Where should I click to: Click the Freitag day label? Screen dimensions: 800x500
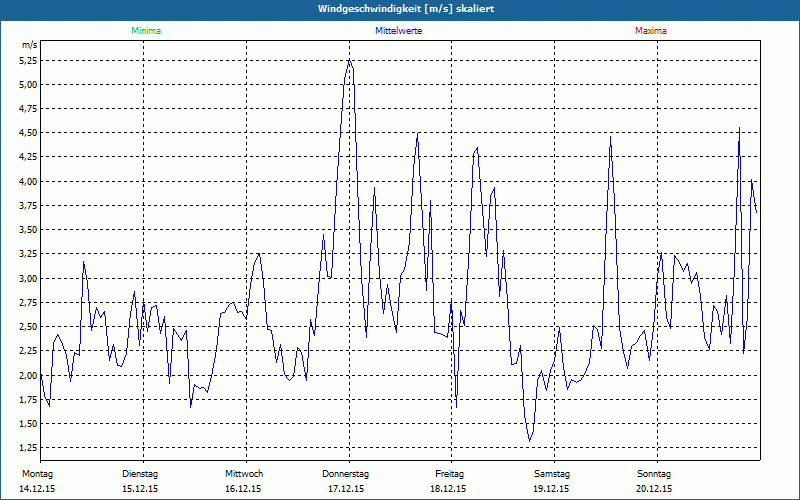(x=449, y=474)
